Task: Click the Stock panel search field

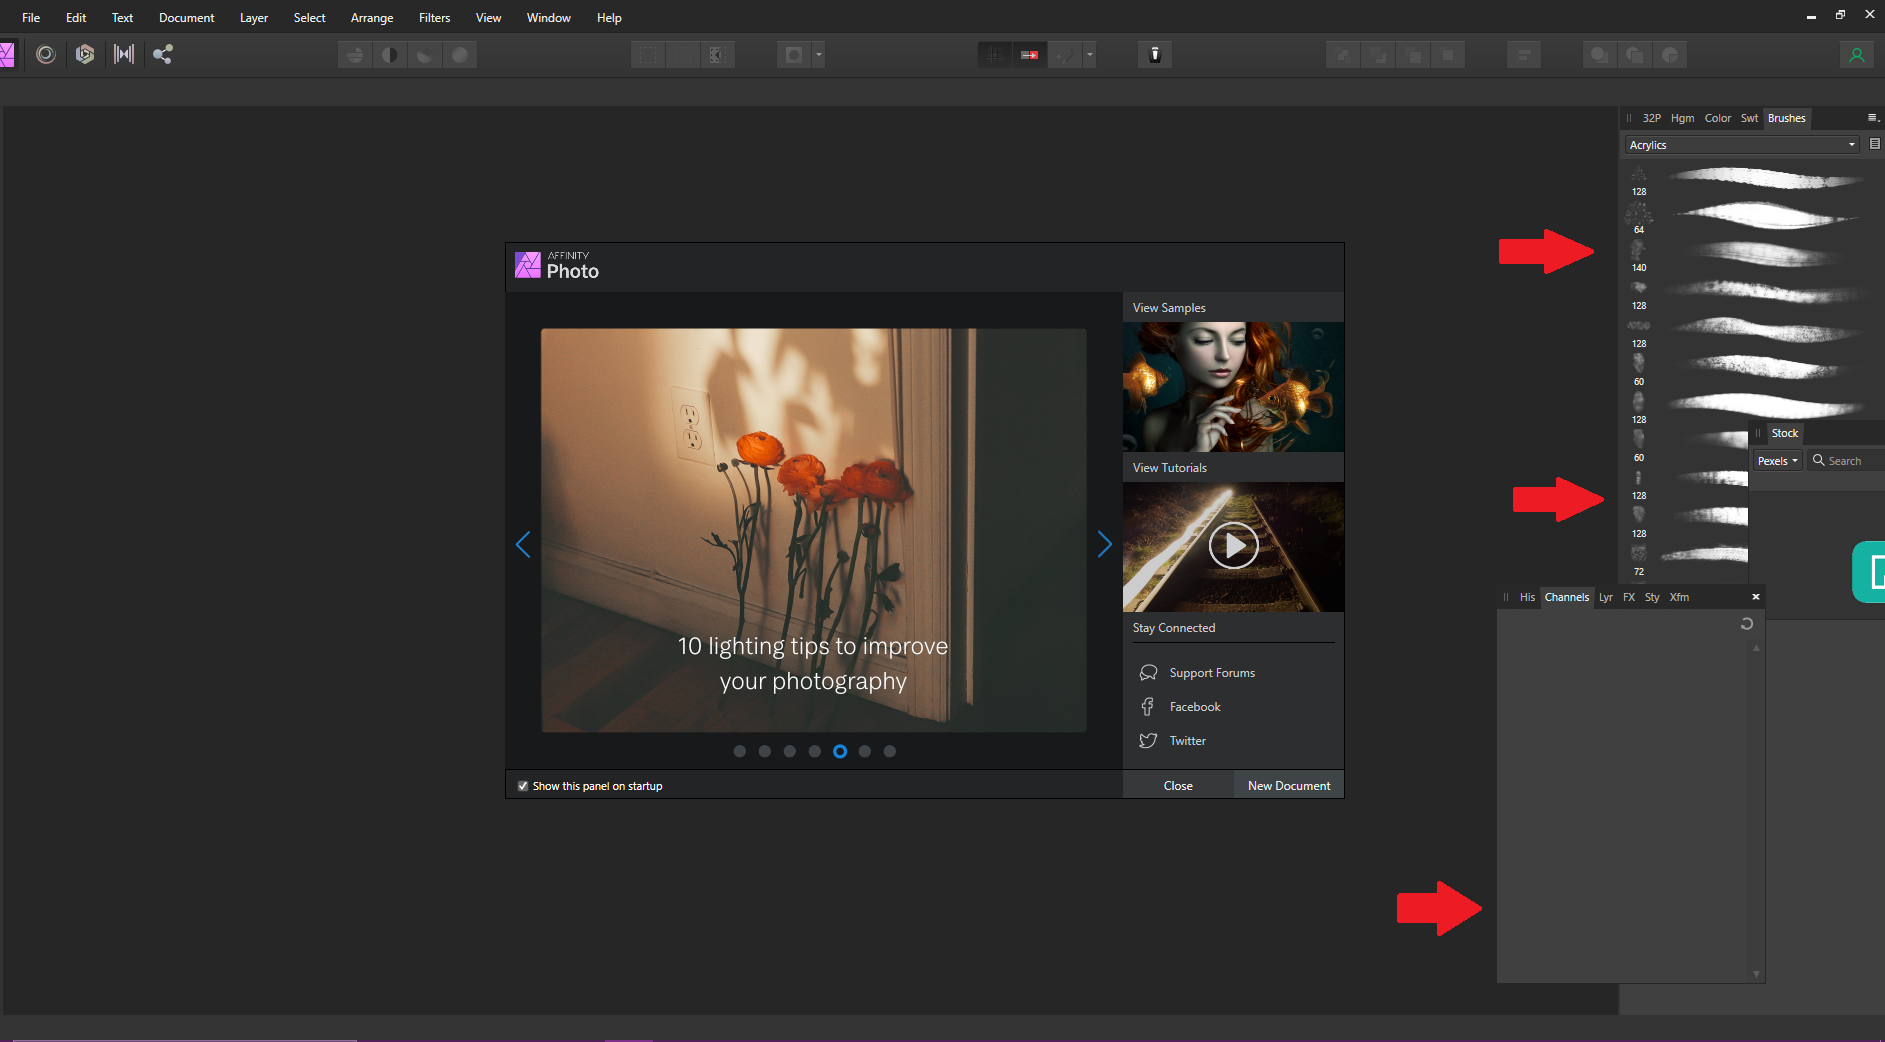Action: 1845,460
